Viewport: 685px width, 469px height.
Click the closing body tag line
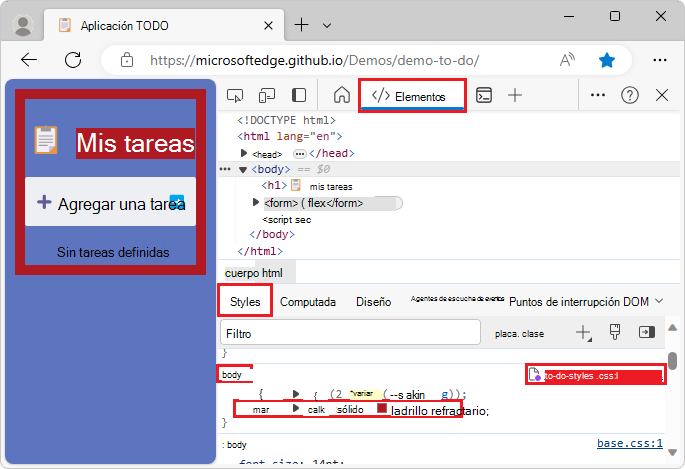pos(272,234)
